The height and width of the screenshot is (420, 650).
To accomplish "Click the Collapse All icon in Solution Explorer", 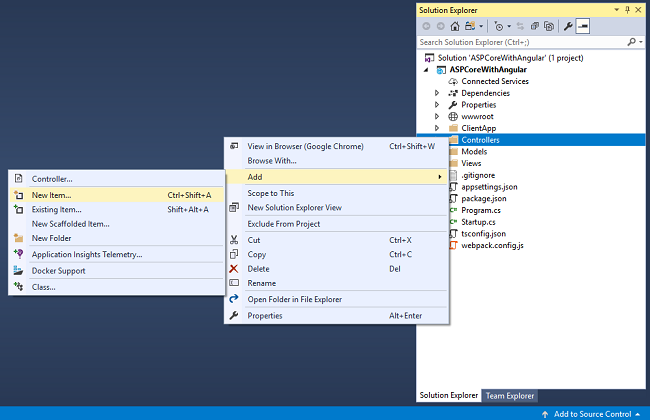I will coord(535,27).
